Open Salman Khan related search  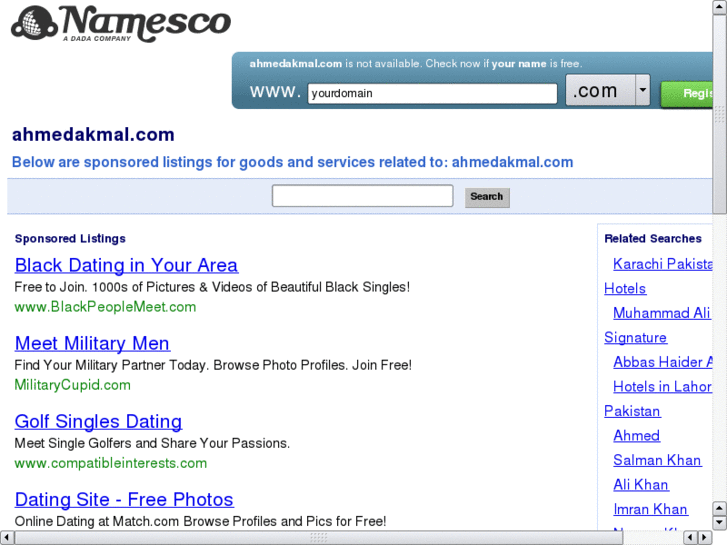coord(657,461)
